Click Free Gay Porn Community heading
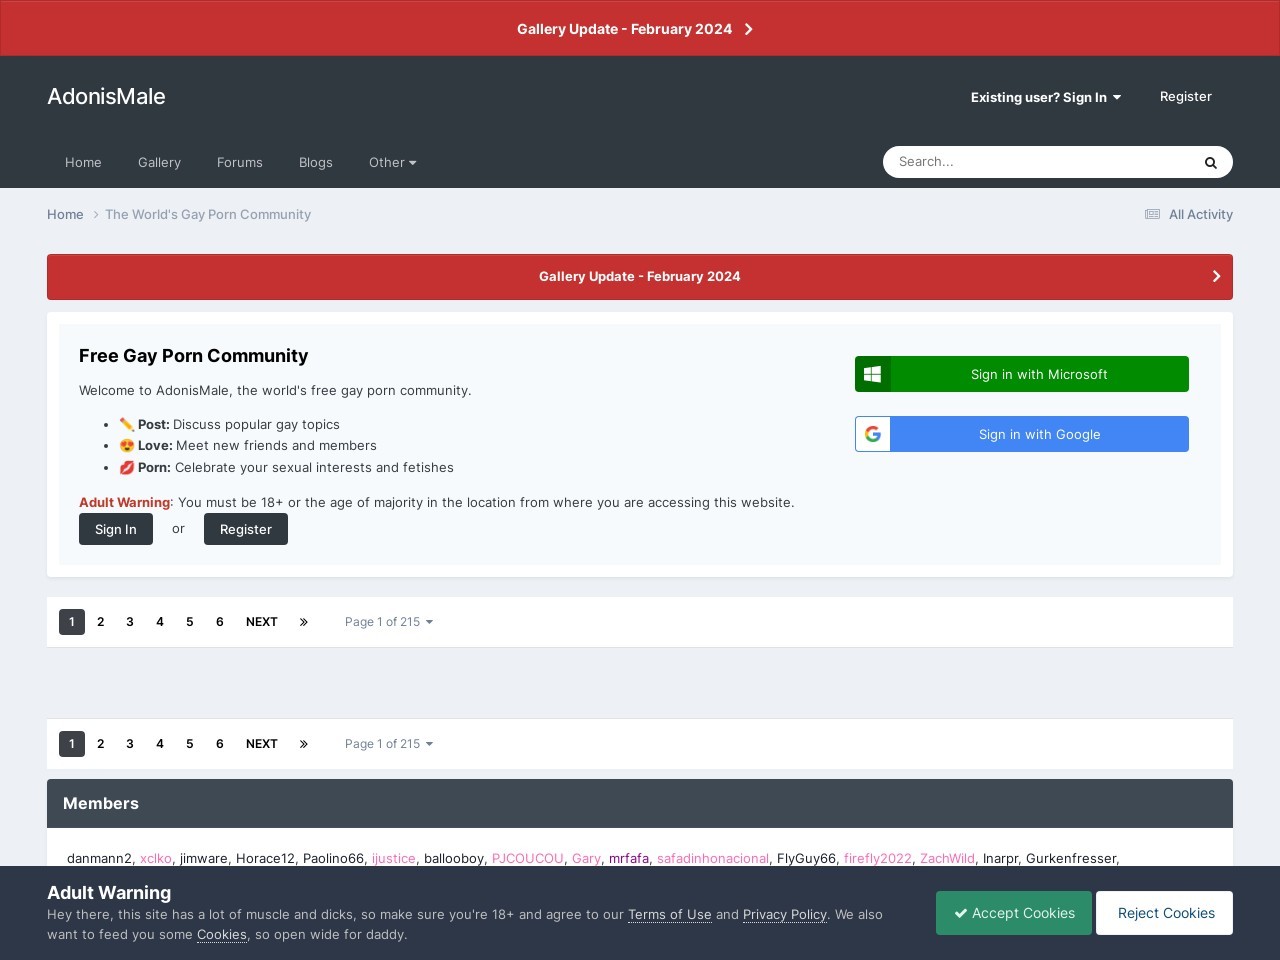This screenshot has height=960, width=1280. (x=194, y=356)
